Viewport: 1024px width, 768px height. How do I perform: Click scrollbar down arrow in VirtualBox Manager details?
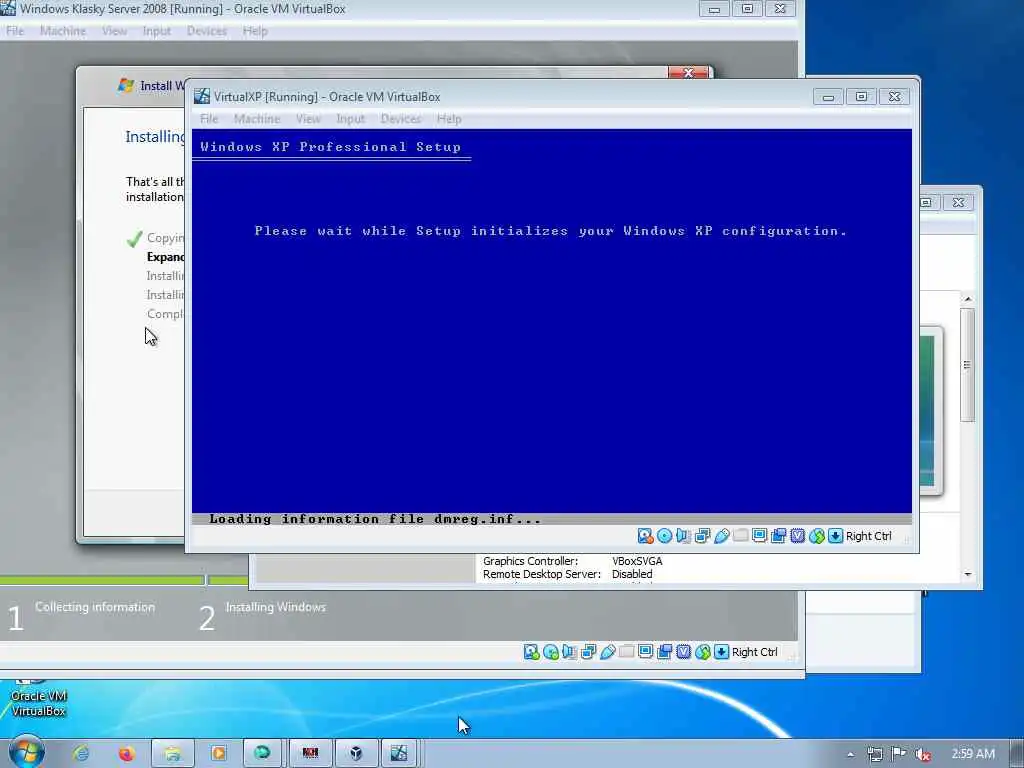(968, 574)
